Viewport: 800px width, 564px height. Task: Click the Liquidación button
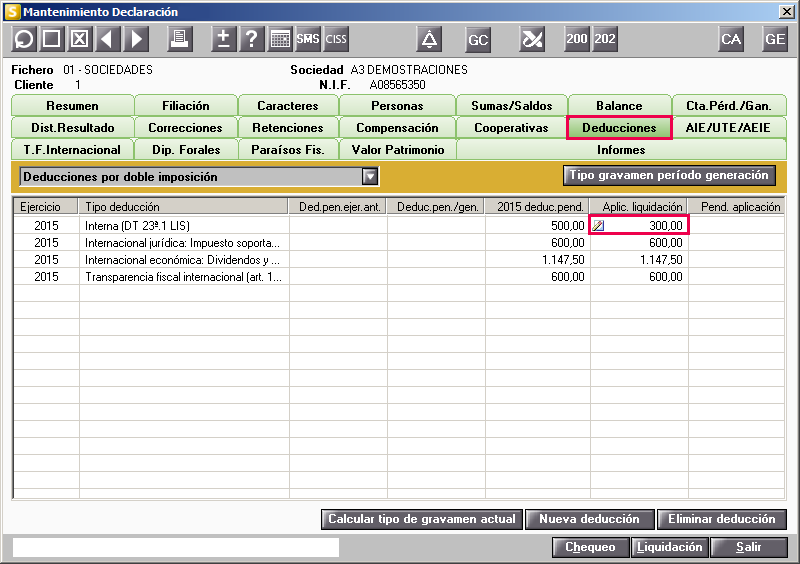tap(669, 547)
